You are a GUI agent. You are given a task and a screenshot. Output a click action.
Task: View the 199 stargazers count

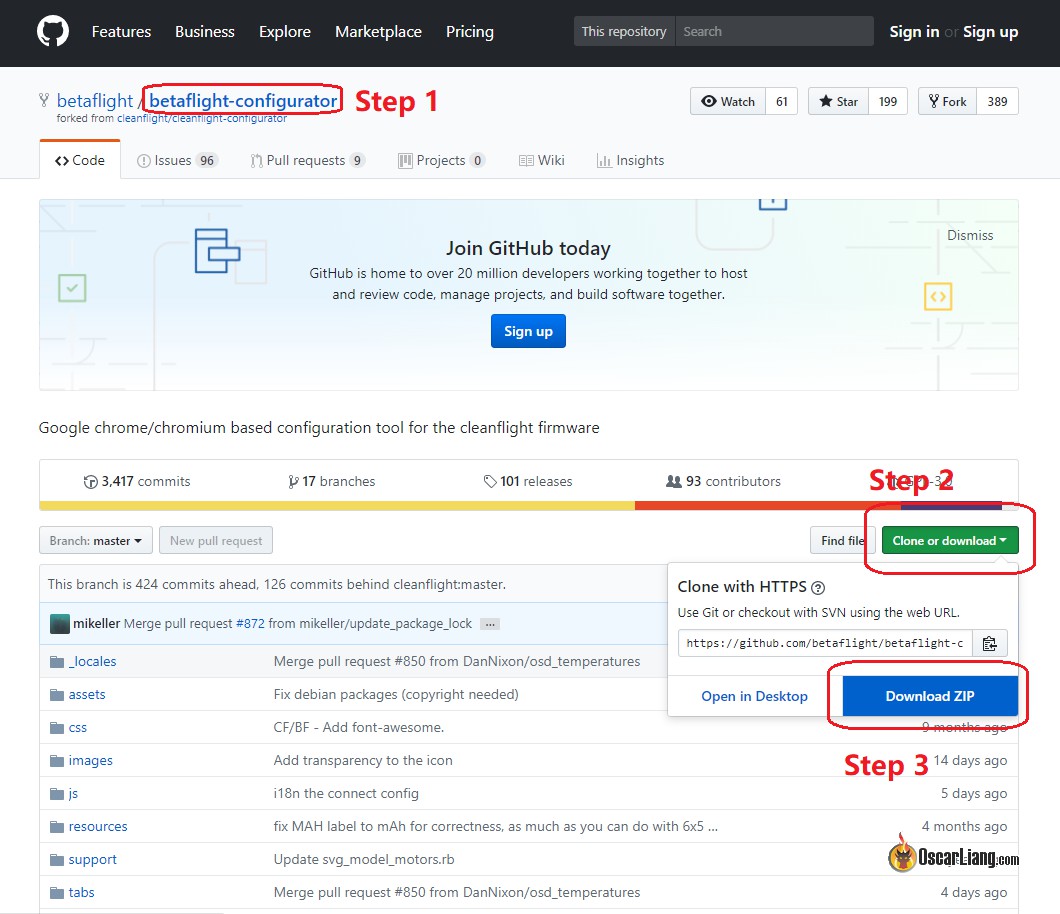coord(888,101)
